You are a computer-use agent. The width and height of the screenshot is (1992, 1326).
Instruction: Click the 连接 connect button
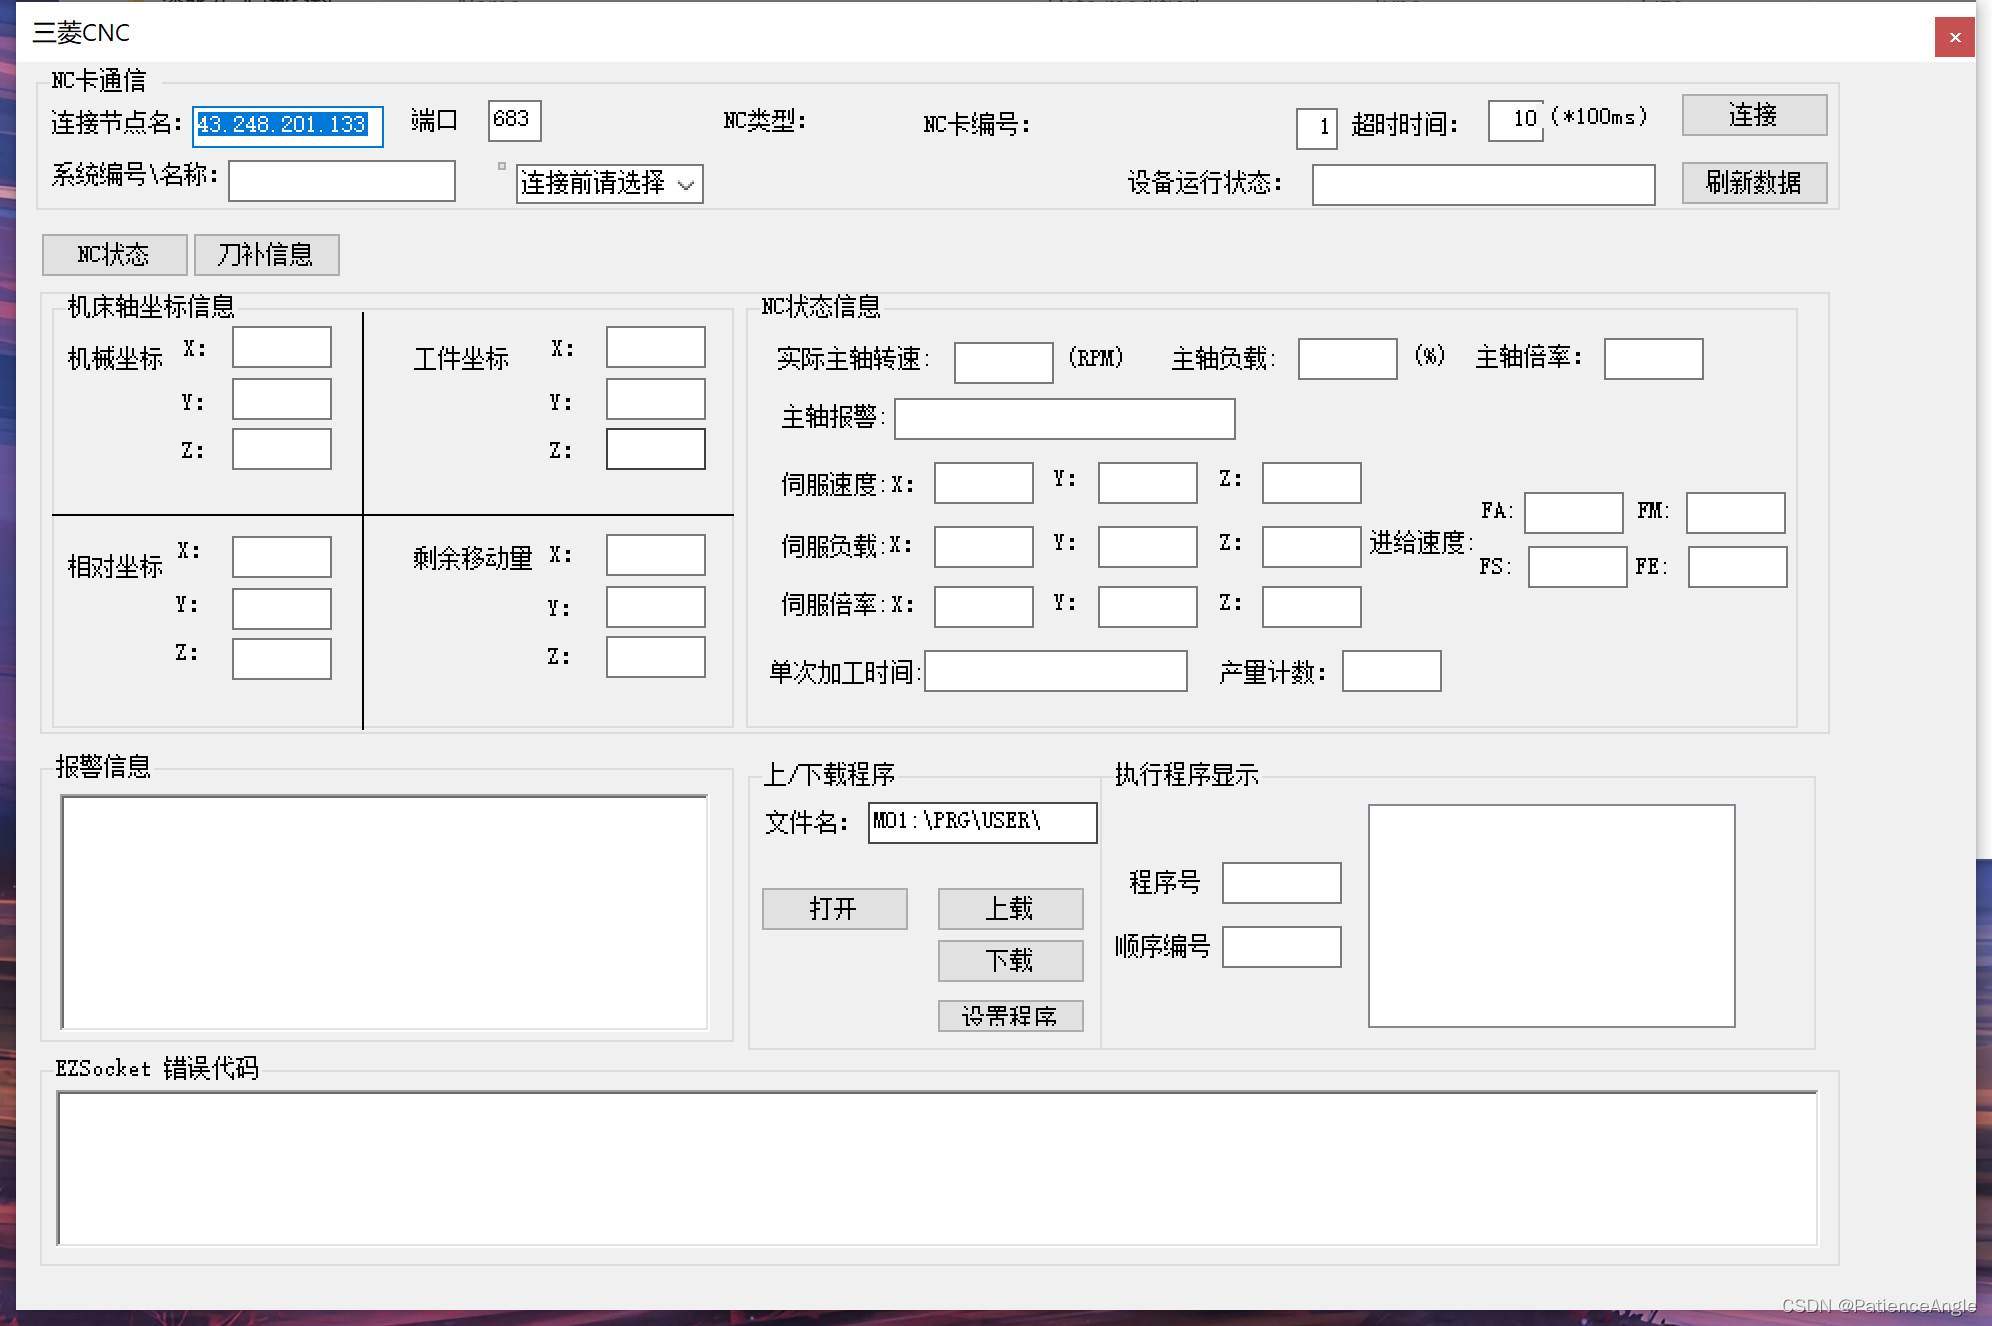click(x=1753, y=115)
